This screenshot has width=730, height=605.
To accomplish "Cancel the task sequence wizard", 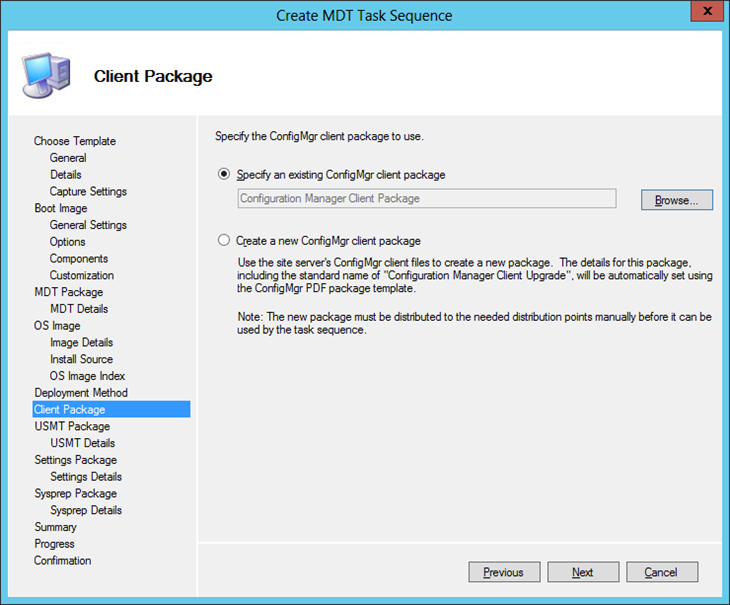I will 661,572.
